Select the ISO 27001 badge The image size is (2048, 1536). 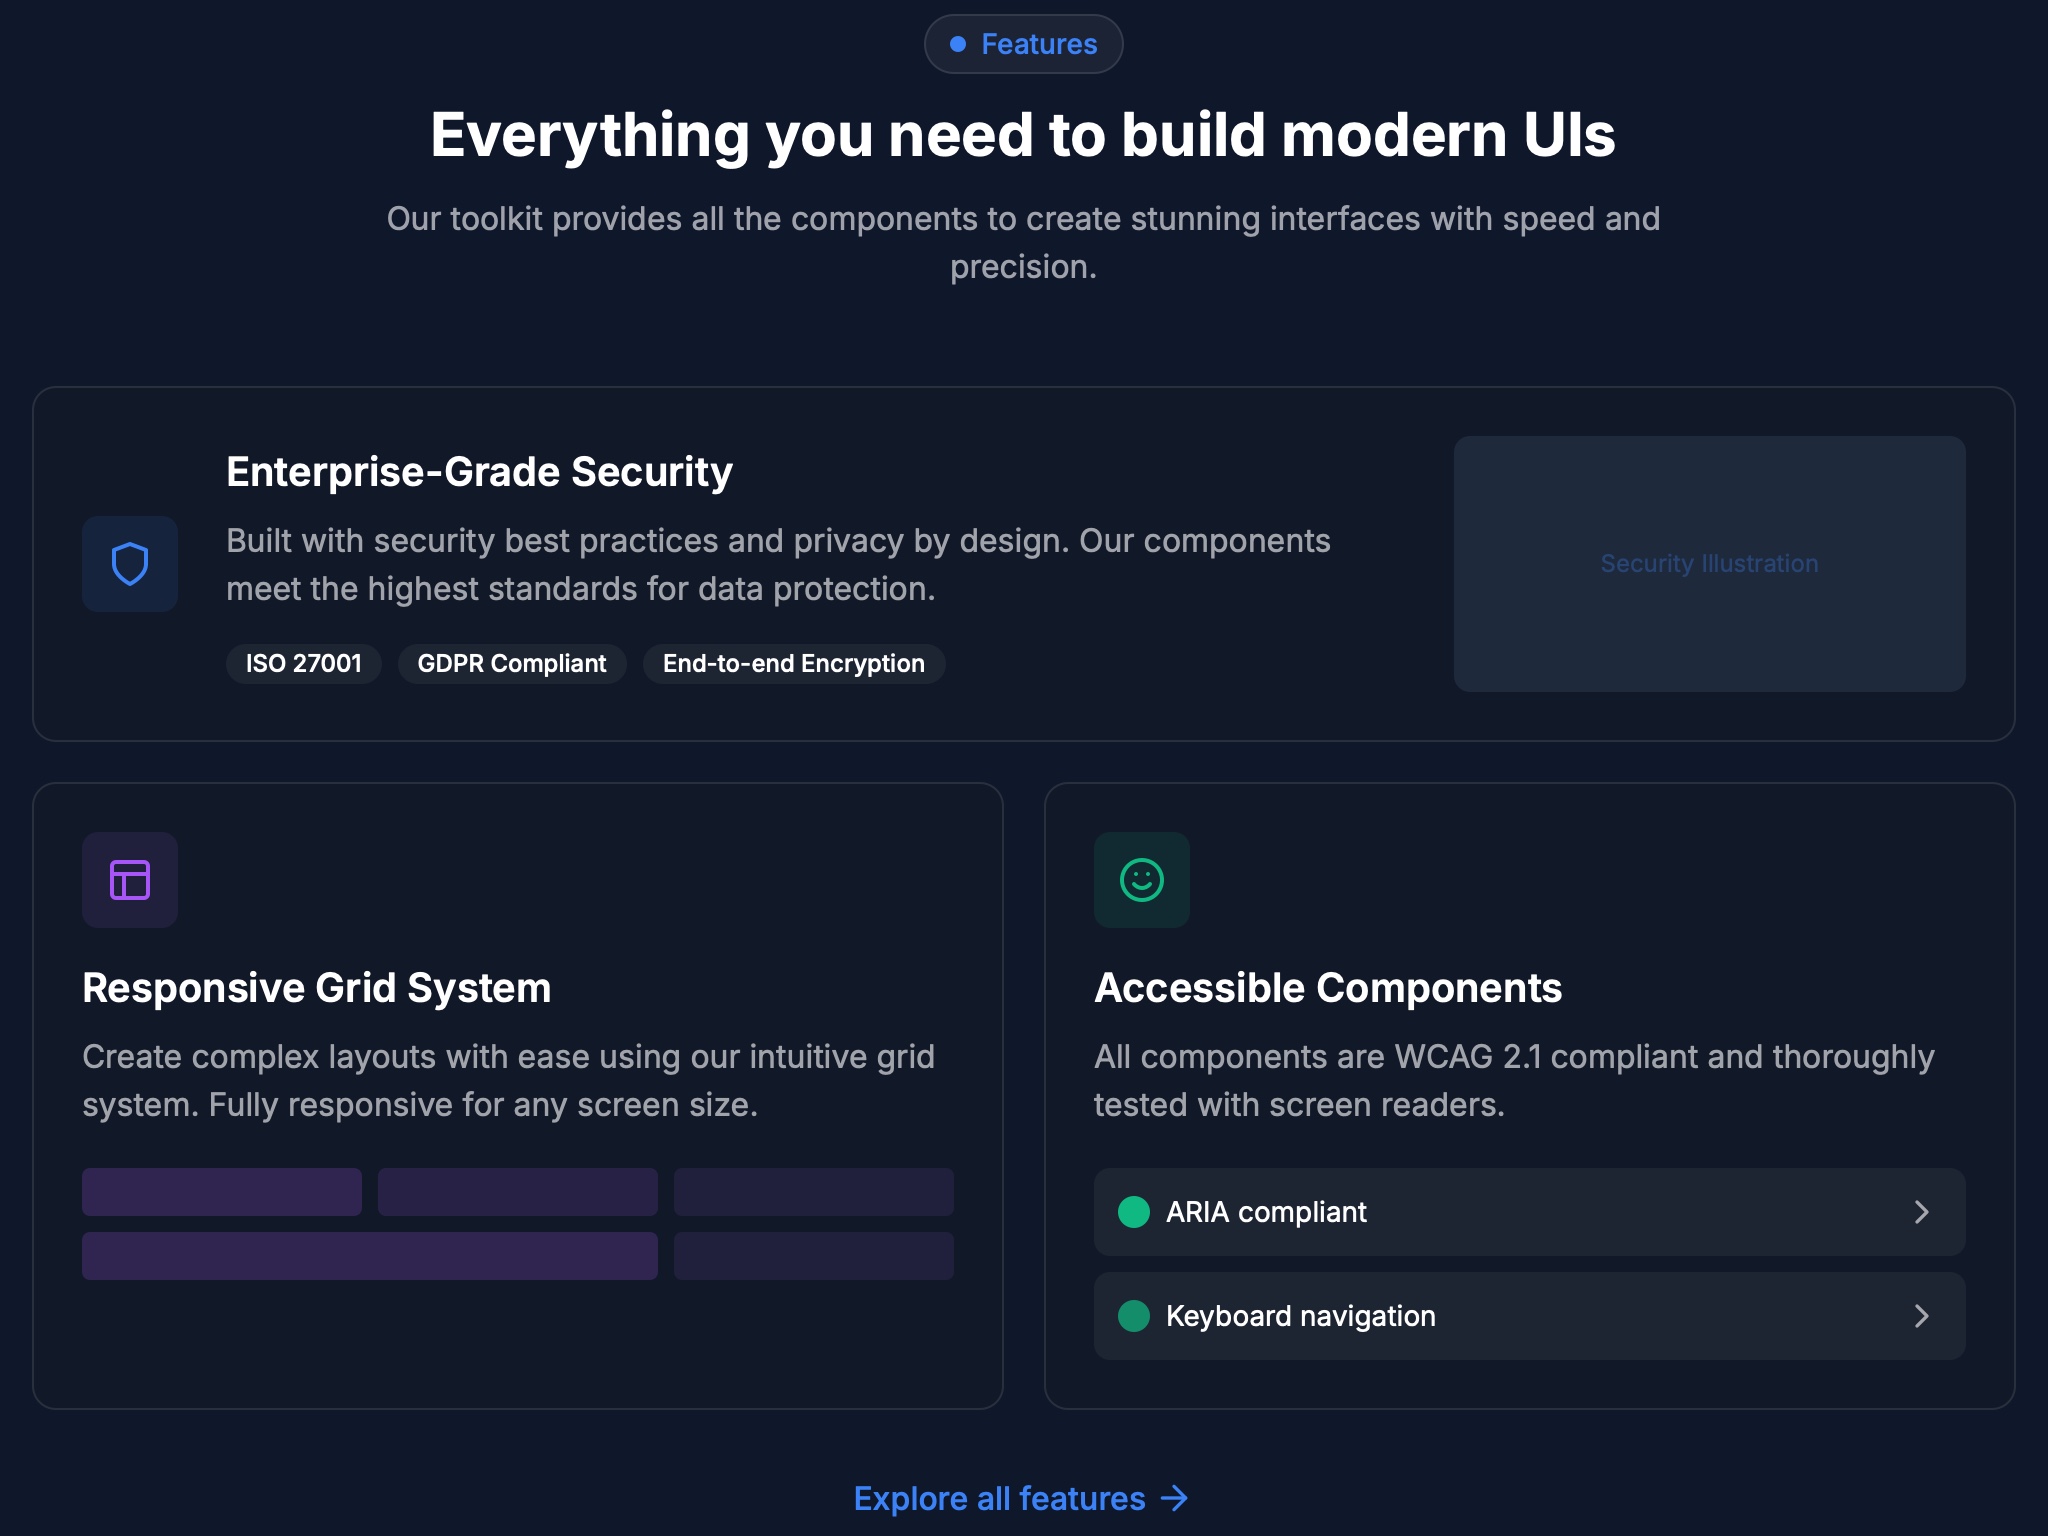click(303, 663)
